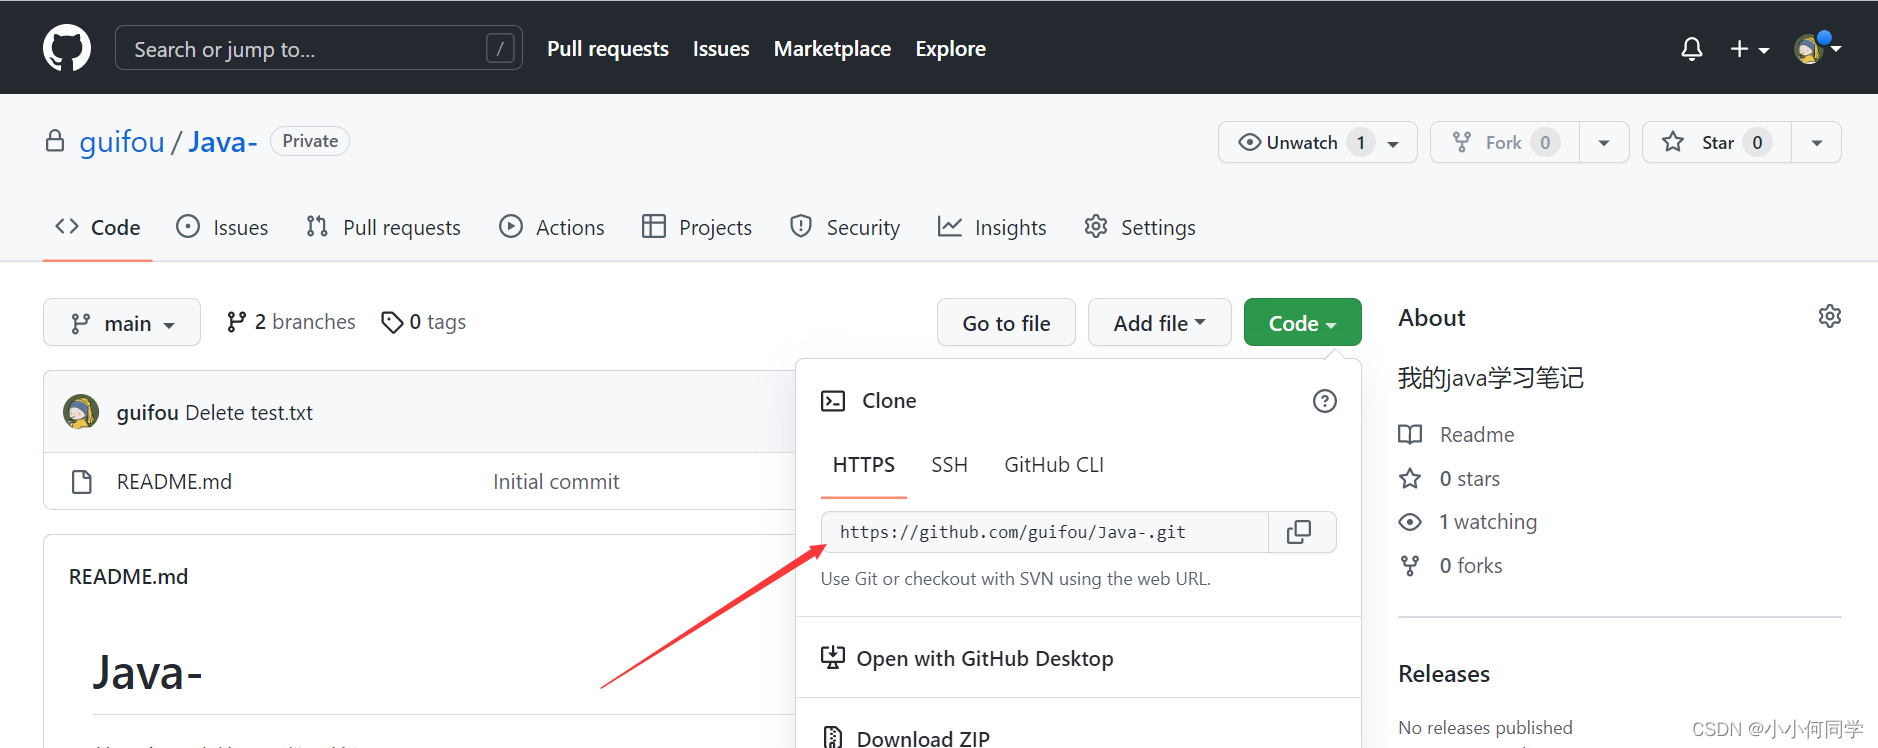
Task: Click the Fork button
Action: coord(1505,142)
